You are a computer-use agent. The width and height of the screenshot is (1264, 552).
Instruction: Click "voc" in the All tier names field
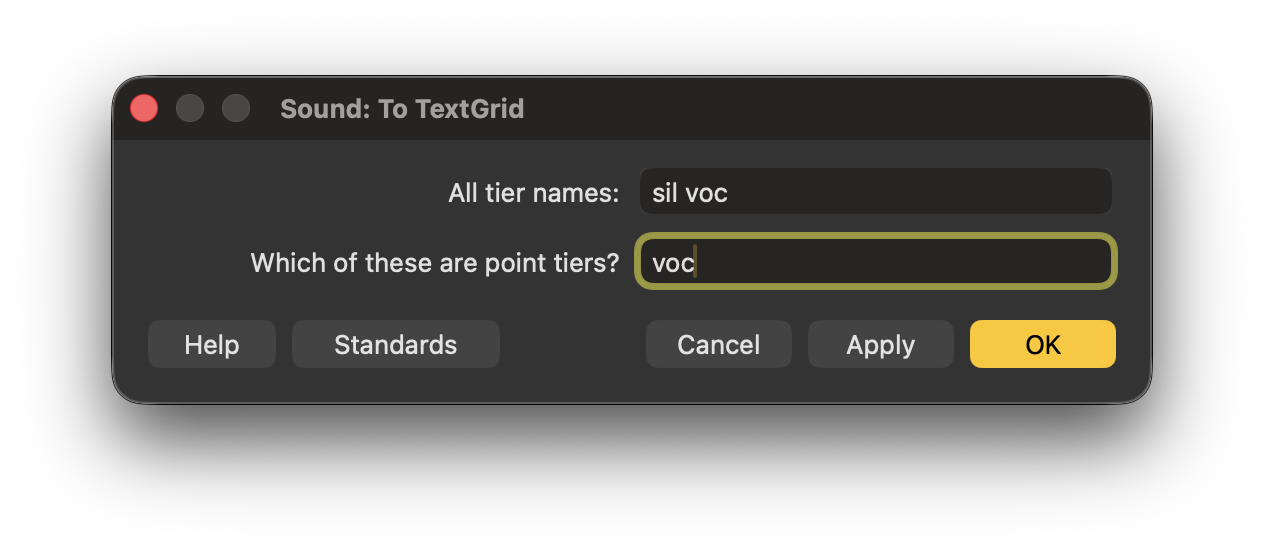click(706, 193)
